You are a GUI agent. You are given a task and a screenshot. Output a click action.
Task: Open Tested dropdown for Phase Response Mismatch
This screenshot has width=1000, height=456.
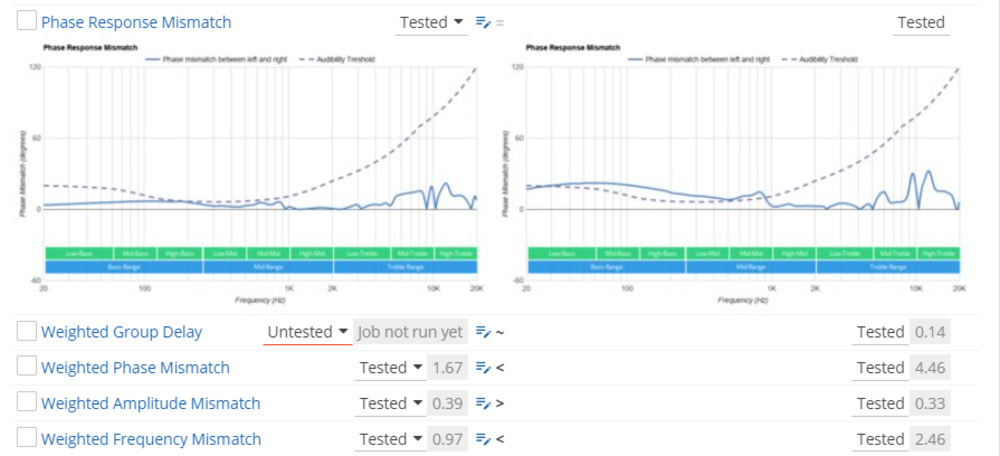pyautogui.click(x=431, y=22)
